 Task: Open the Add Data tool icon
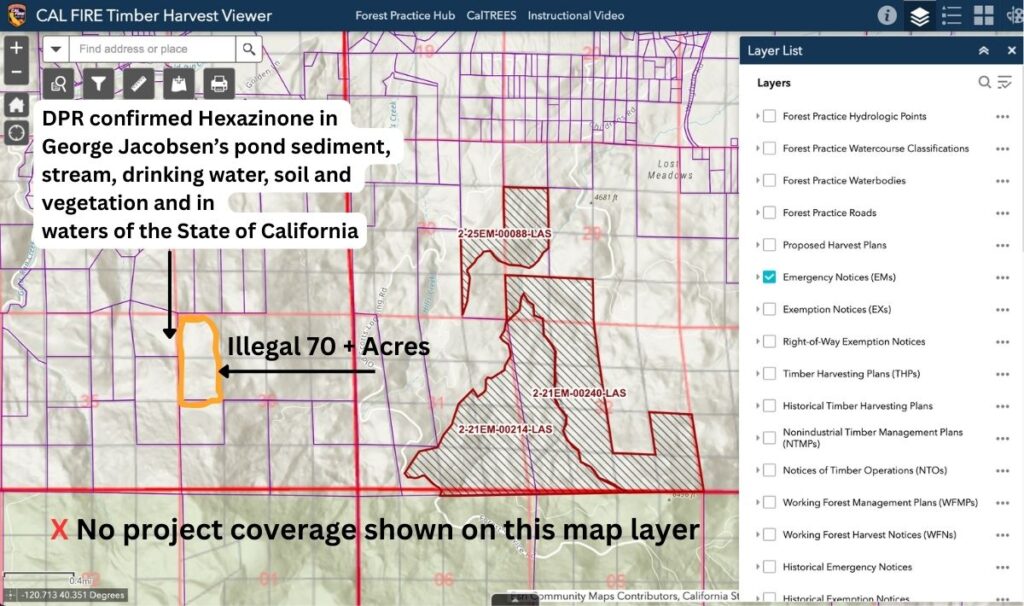(x=179, y=84)
